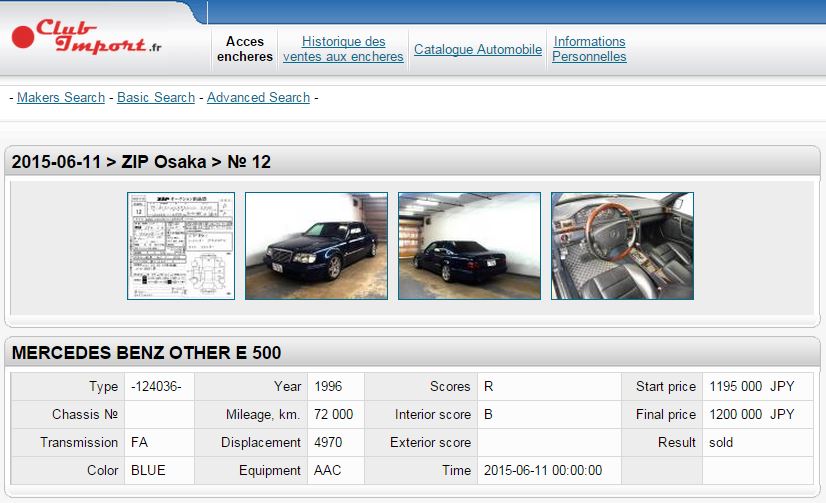Viewport: 826px width, 503px height.
Task: Follow the Makers Search link
Action: (61, 97)
